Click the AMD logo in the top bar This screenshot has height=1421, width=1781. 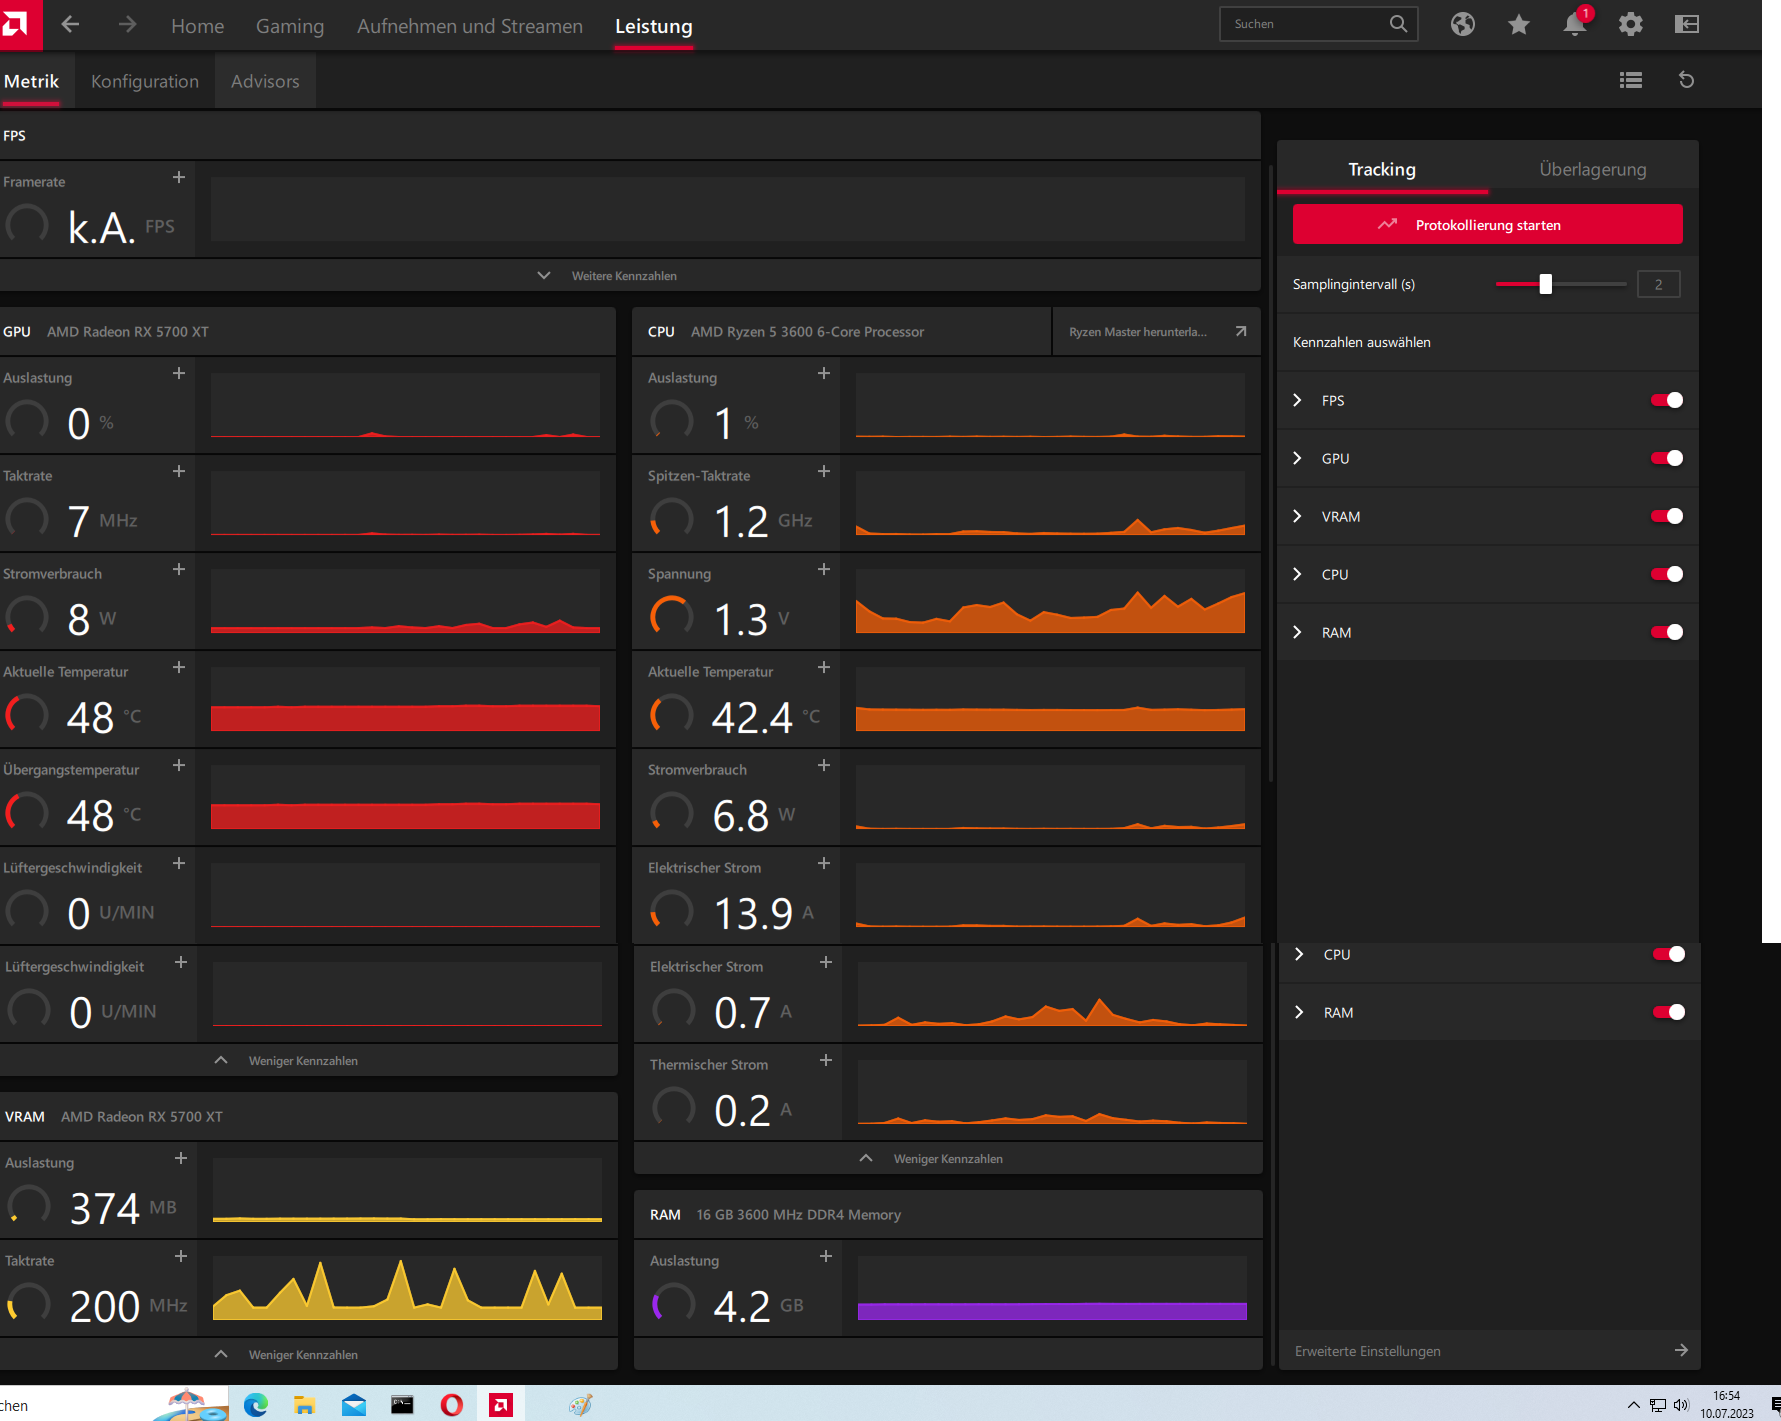point(15,24)
